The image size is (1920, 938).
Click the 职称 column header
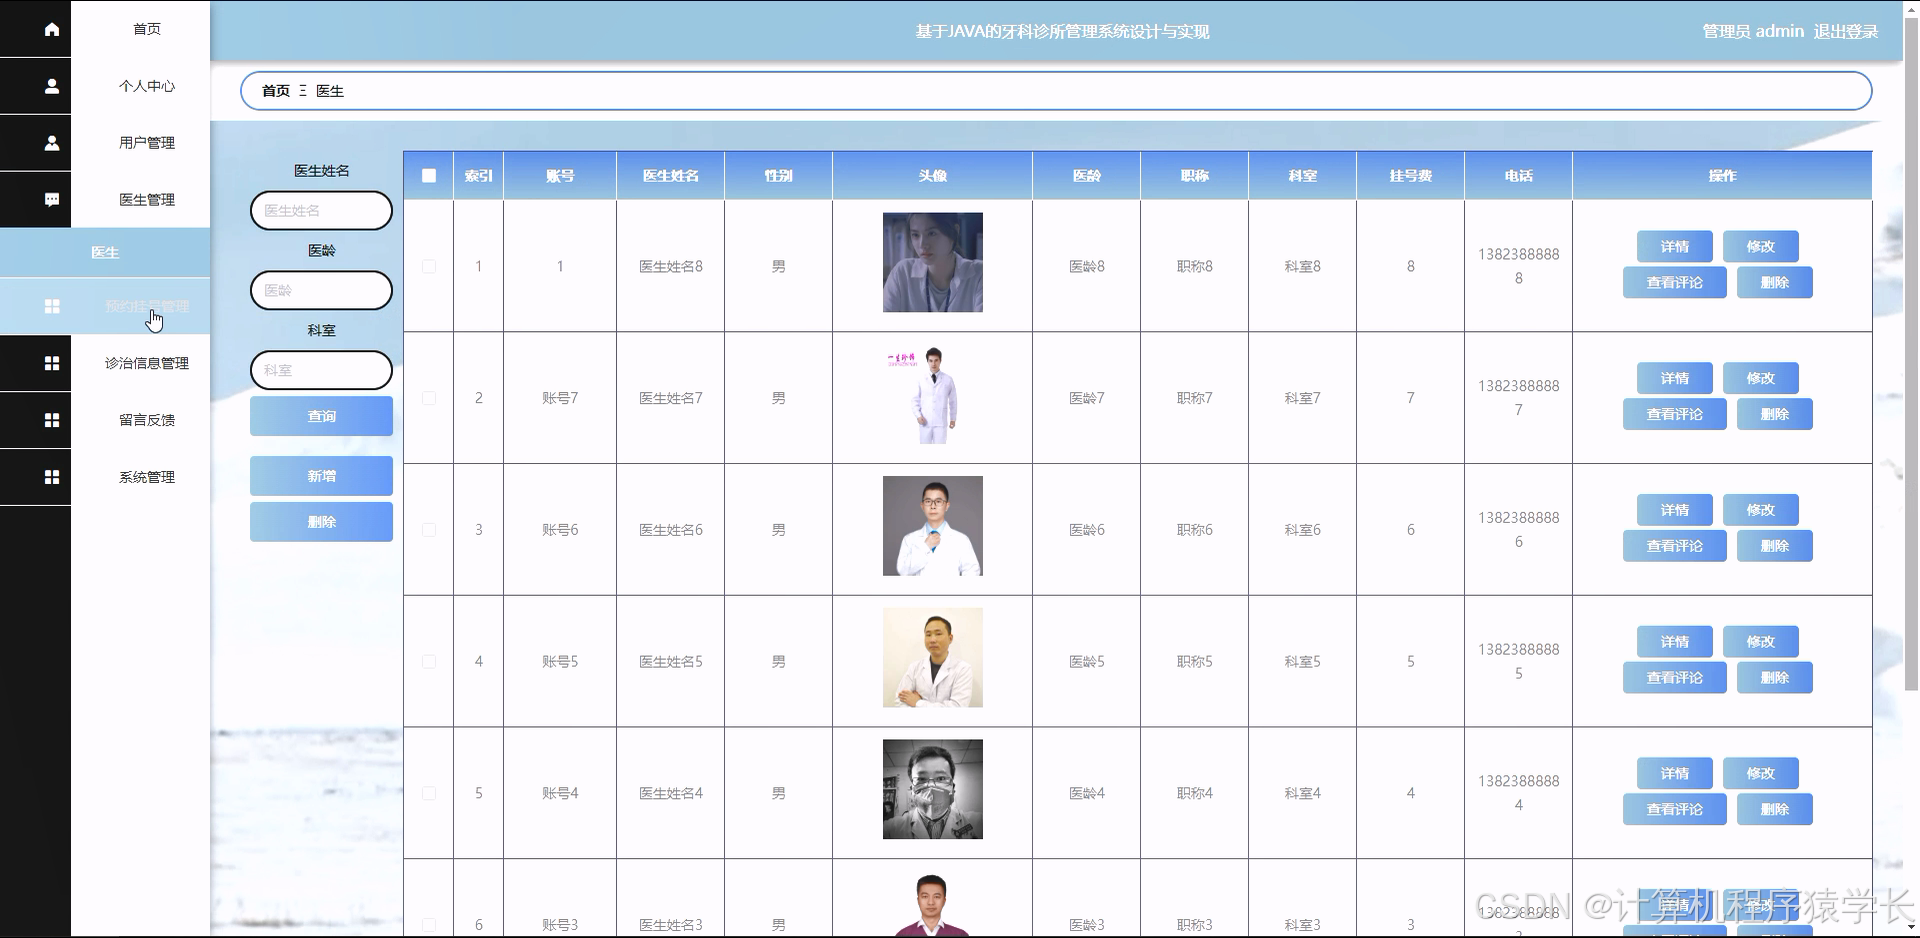pyautogui.click(x=1194, y=176)
